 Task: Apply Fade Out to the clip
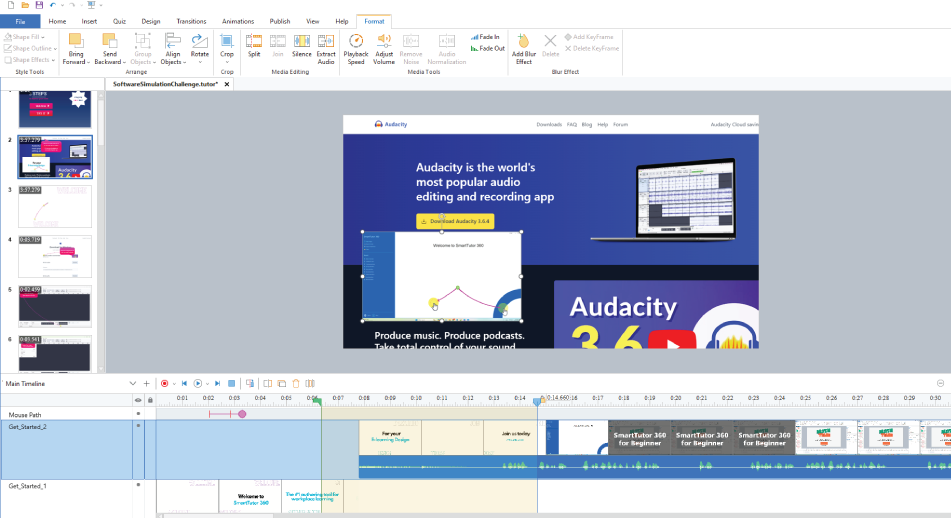pos(488,49)
